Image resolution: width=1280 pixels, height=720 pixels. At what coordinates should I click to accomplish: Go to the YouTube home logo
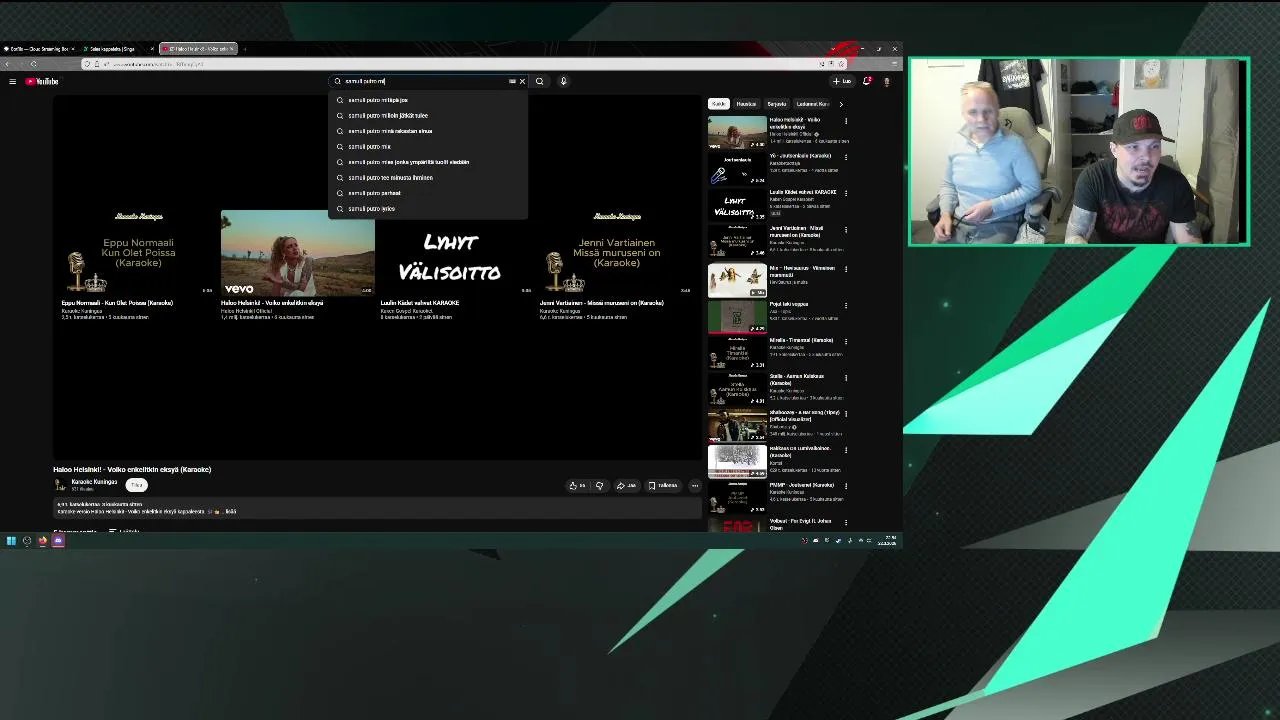(42, 81)
